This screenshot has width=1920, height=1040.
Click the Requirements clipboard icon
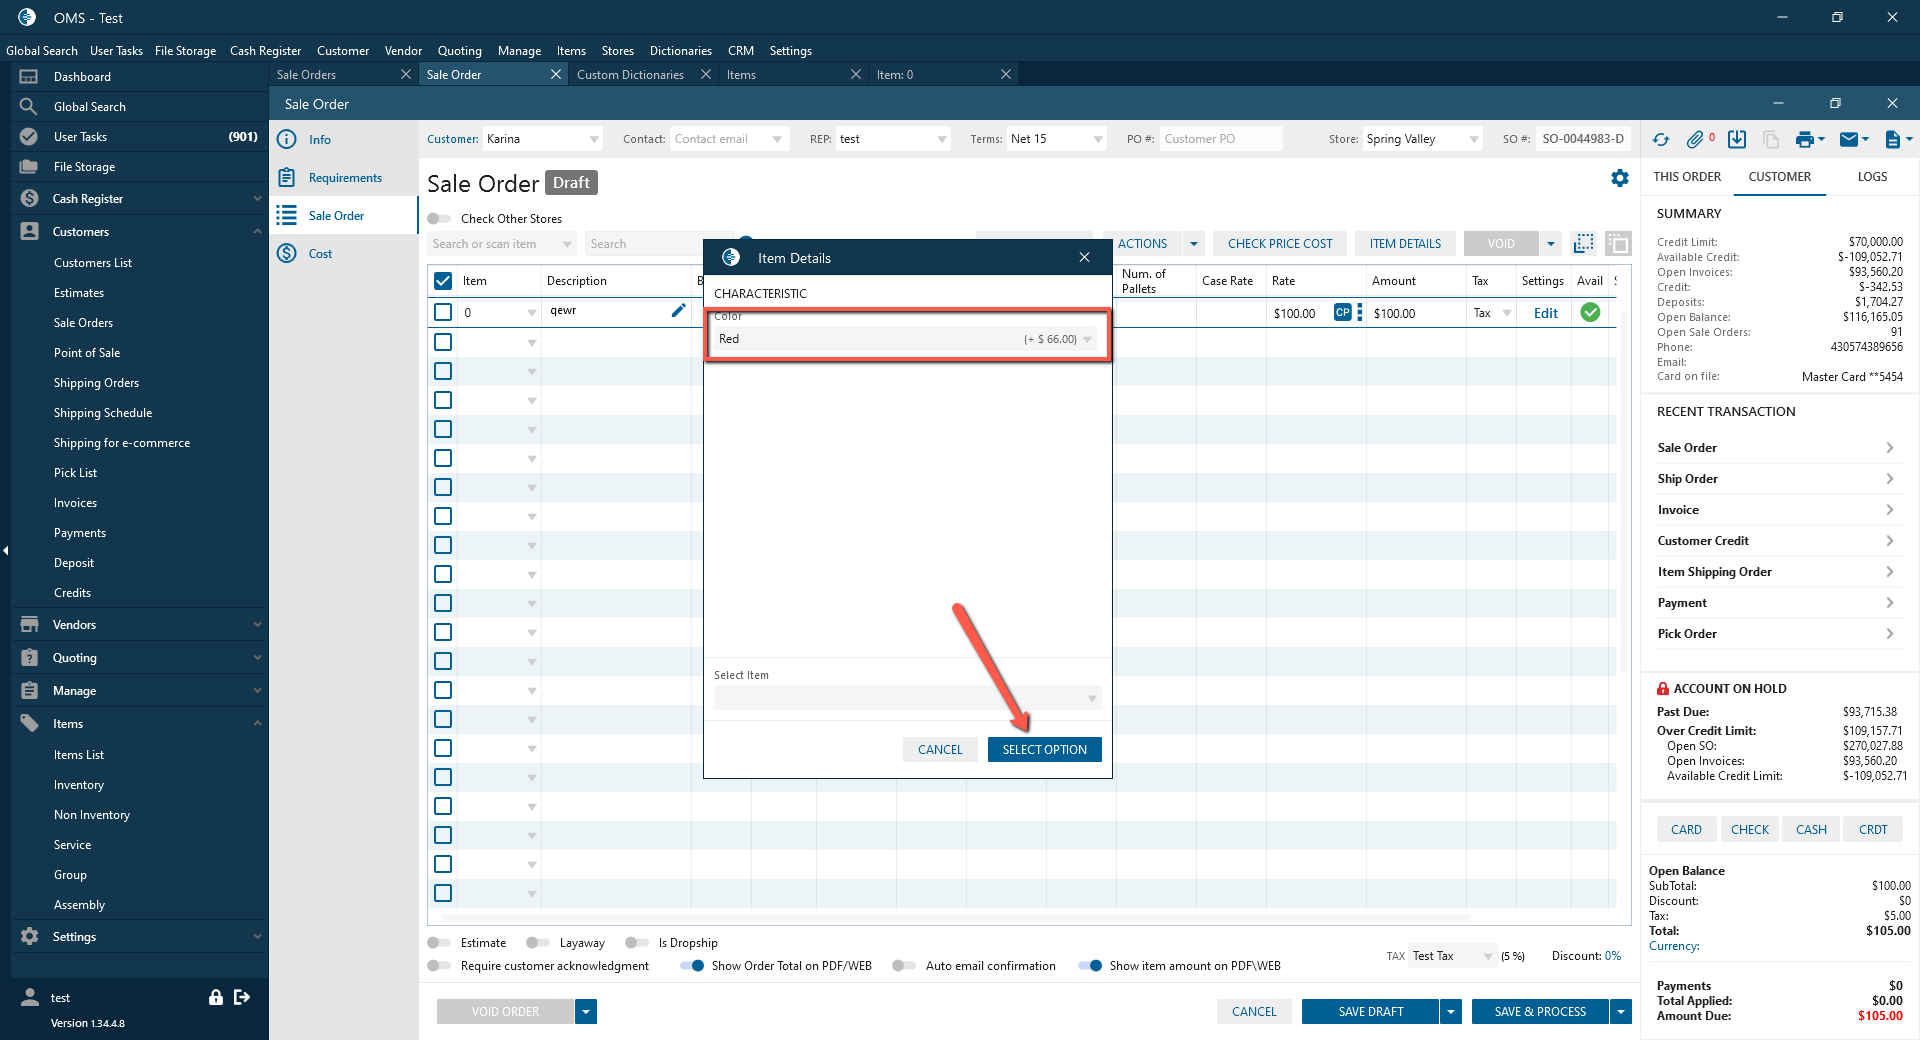click(287, 178)
